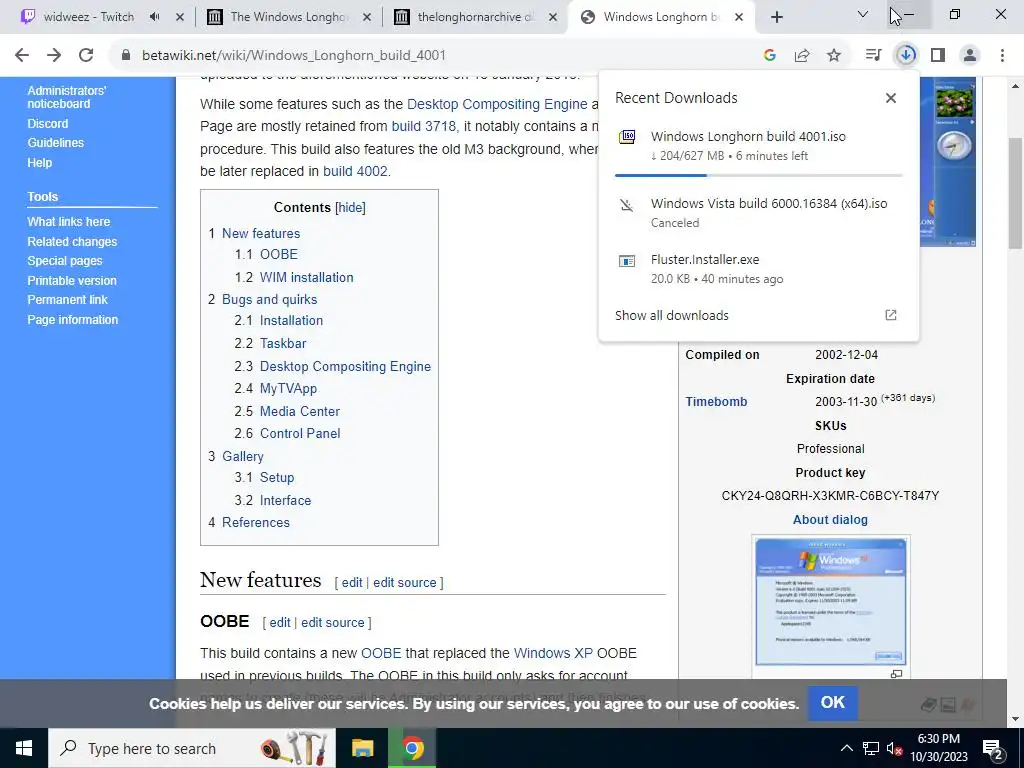This screenshot has height=768, width=1024.
Task: Open the Guidelines sidebar link
Action: click(x=56, y=143)
